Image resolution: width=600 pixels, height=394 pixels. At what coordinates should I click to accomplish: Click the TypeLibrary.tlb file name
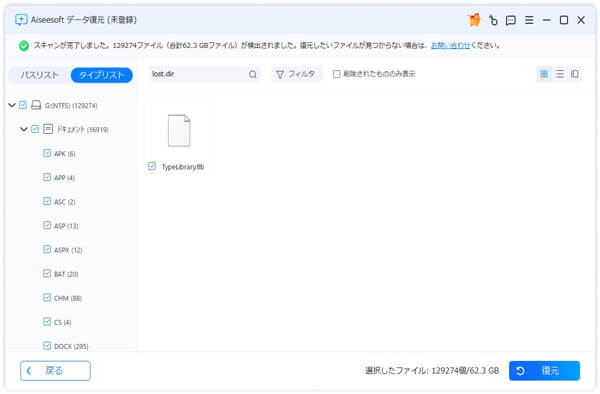pos(183,167)
